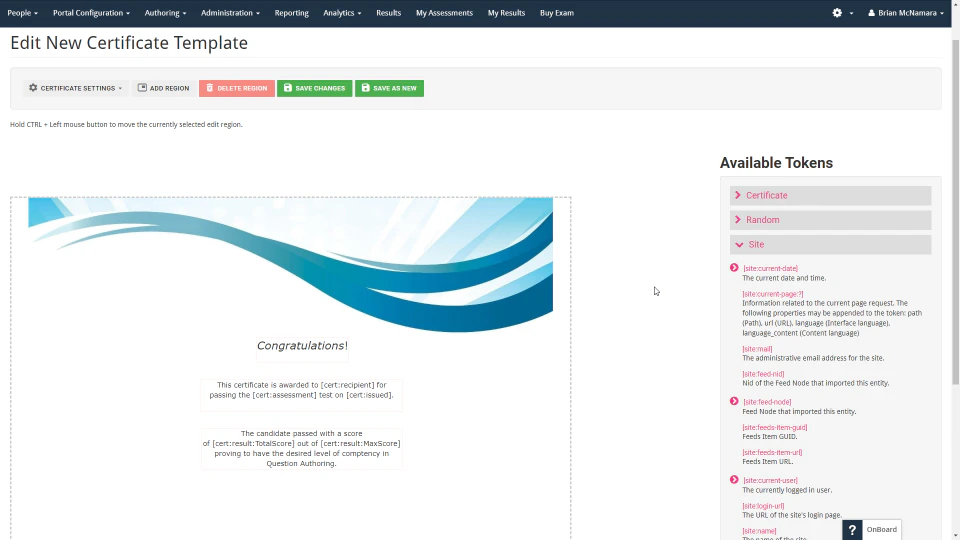Collapse the Site tokens section
The height and width of the screenshot is (540, 960).
coord(830,244)
